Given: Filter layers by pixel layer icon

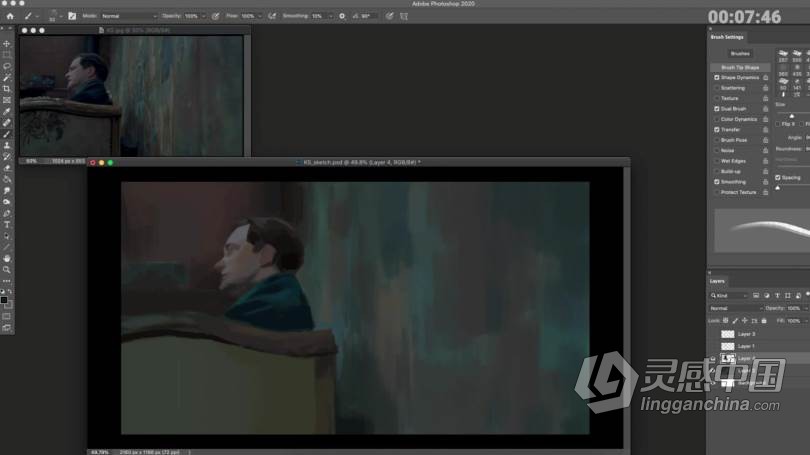Looking at the screenshot, I should point(756,295).
